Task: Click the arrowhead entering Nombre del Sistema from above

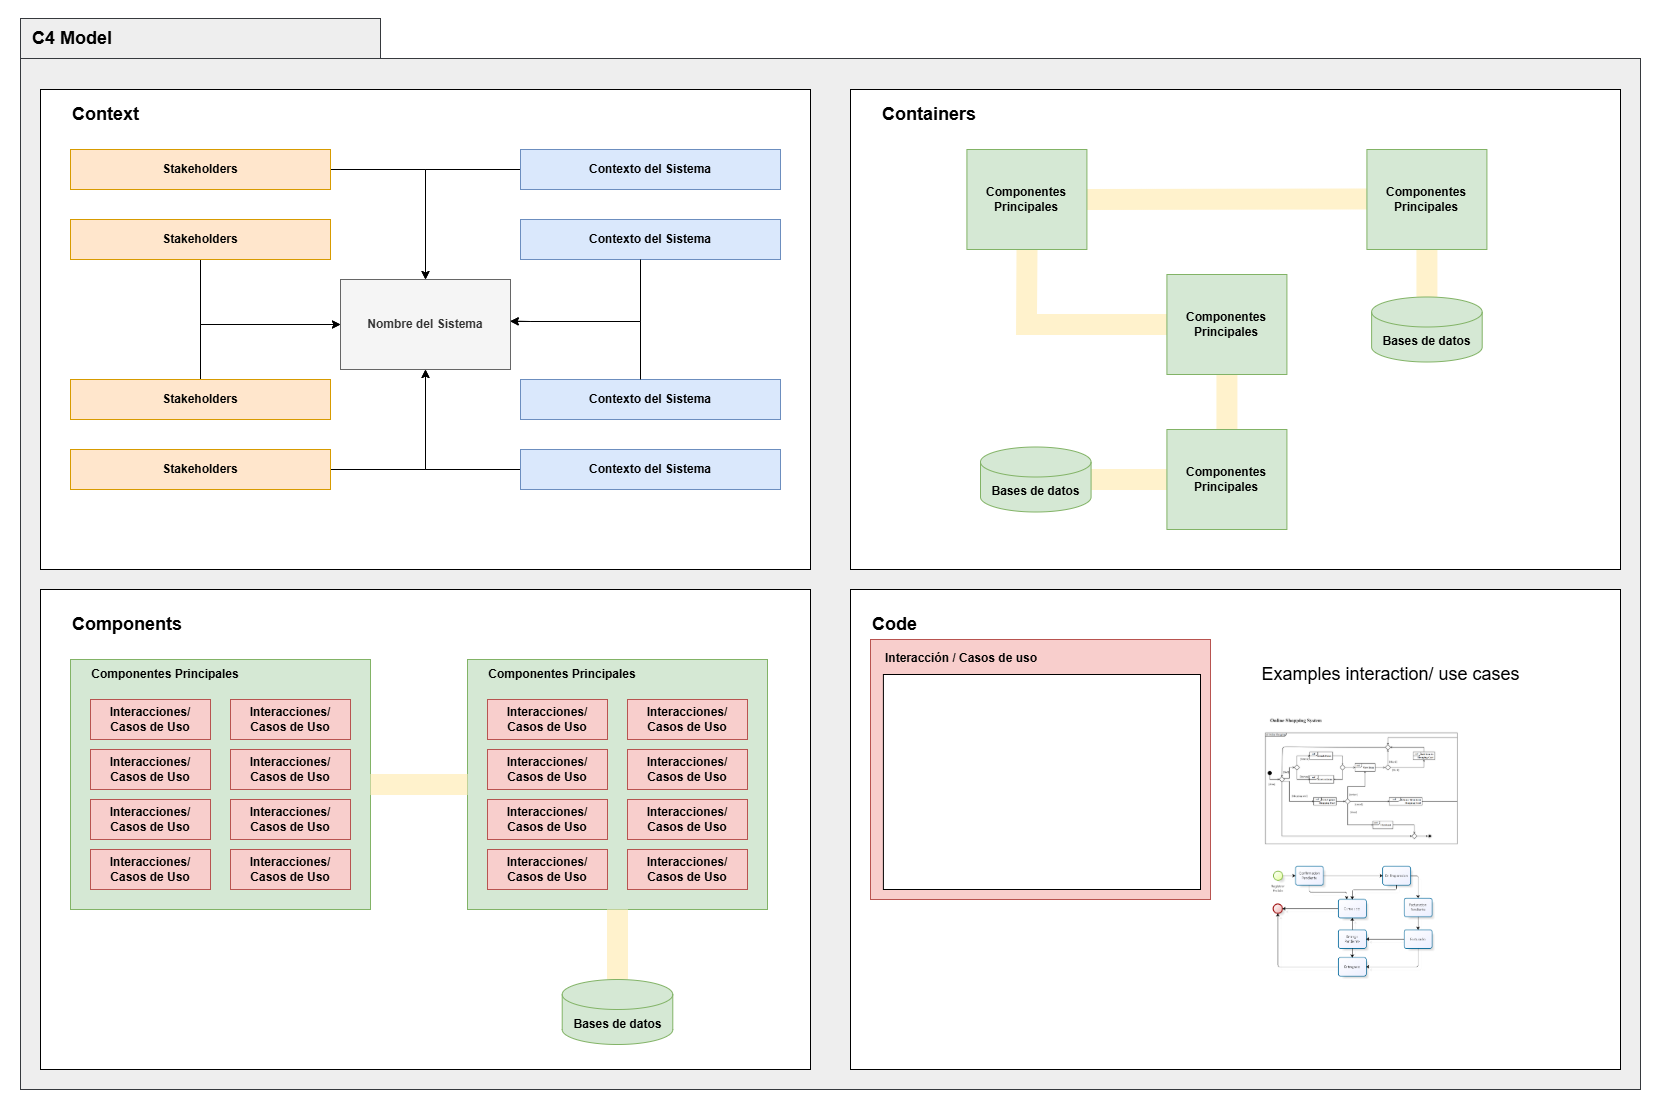Action: coord(425,274)
